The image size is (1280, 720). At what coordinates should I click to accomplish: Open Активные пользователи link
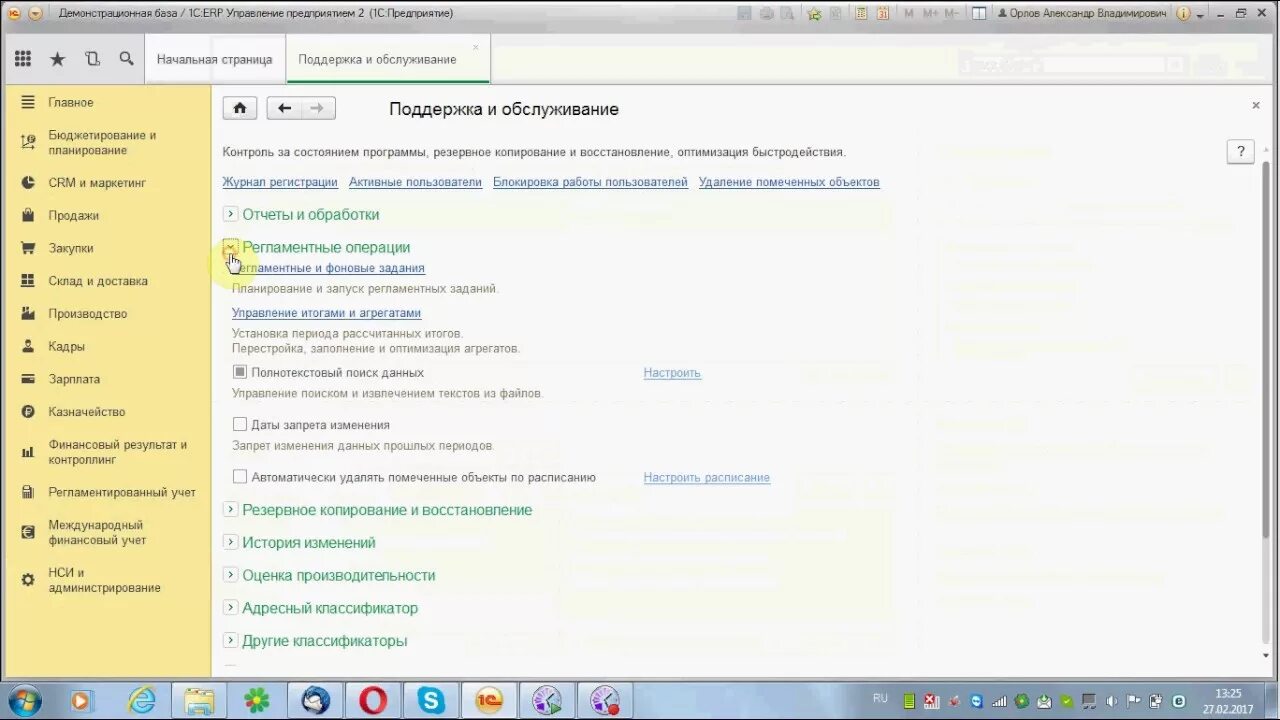[x=415, y=182]
